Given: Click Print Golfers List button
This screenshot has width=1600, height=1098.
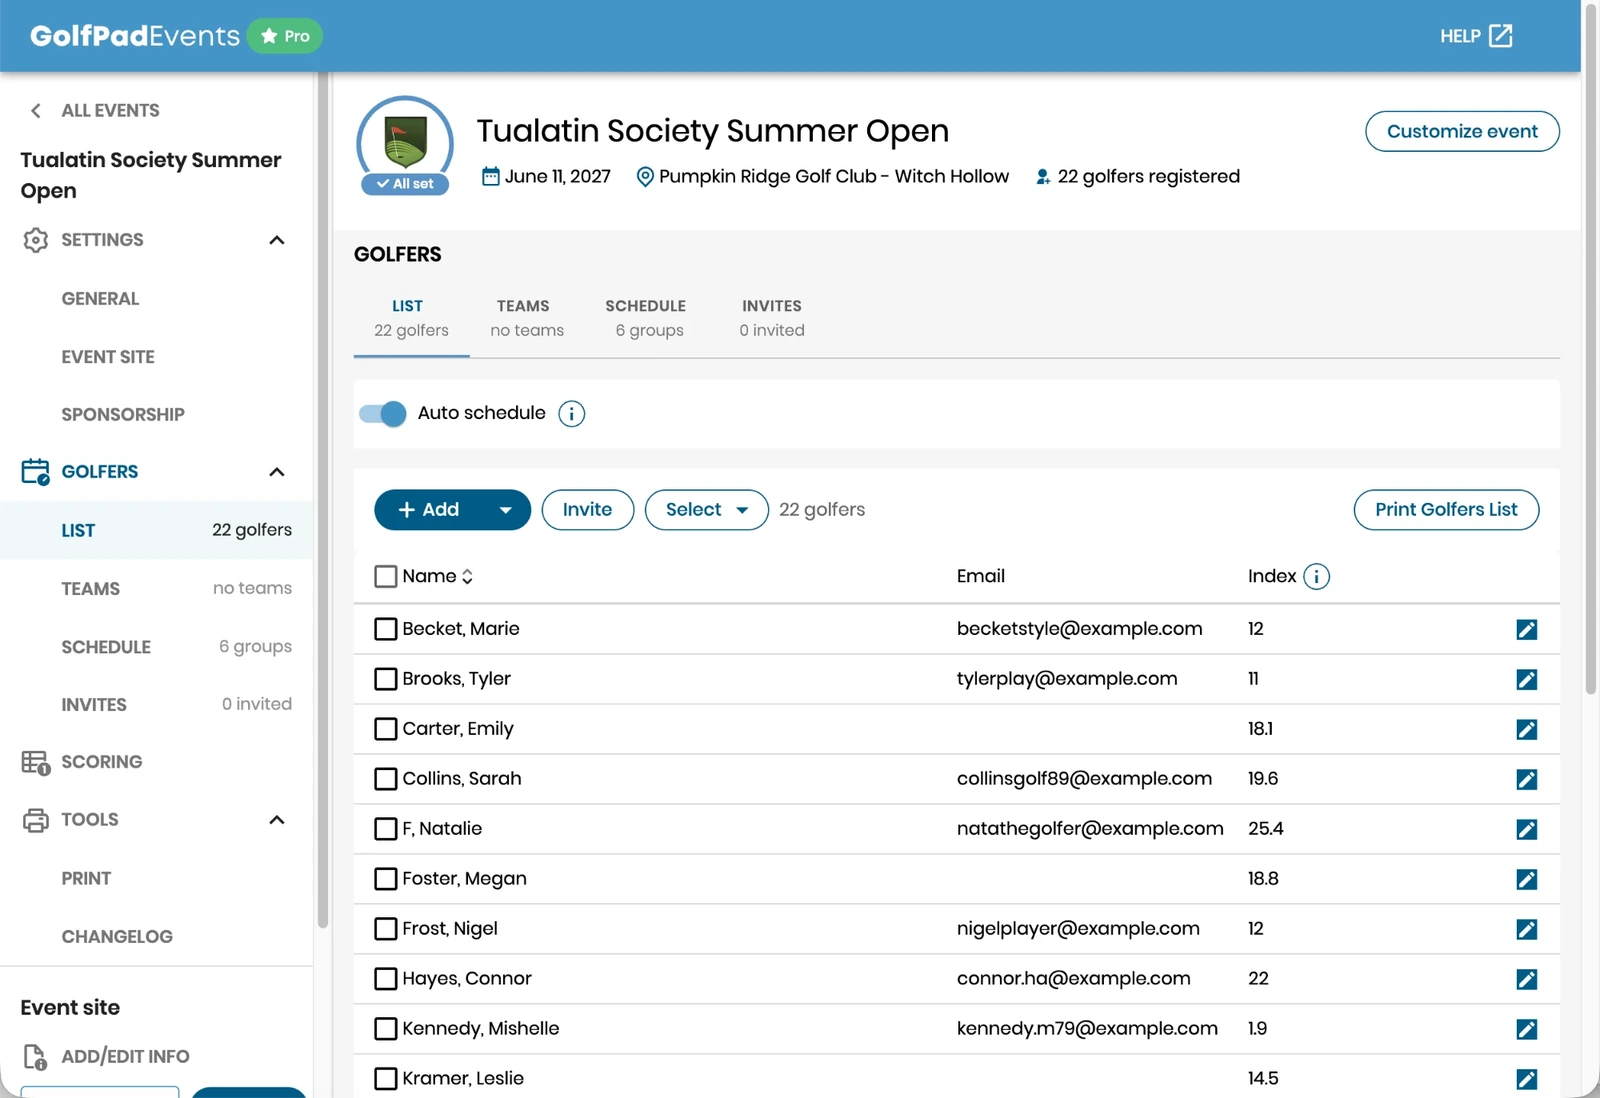Looking at the screenshot, I should 1446,510.
